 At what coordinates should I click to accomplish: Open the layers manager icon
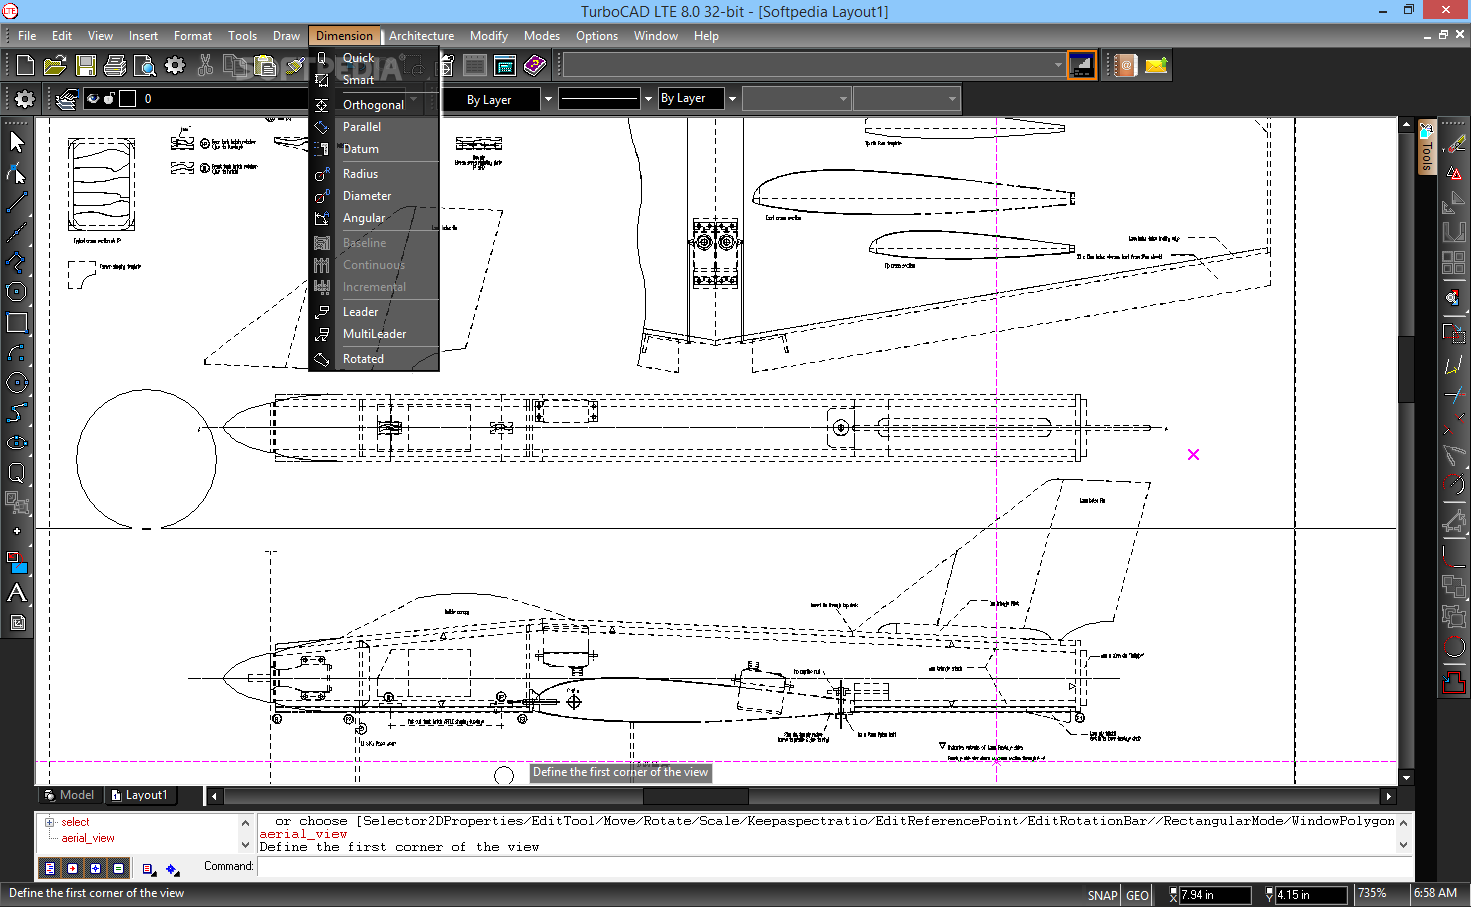click(67, 99)
